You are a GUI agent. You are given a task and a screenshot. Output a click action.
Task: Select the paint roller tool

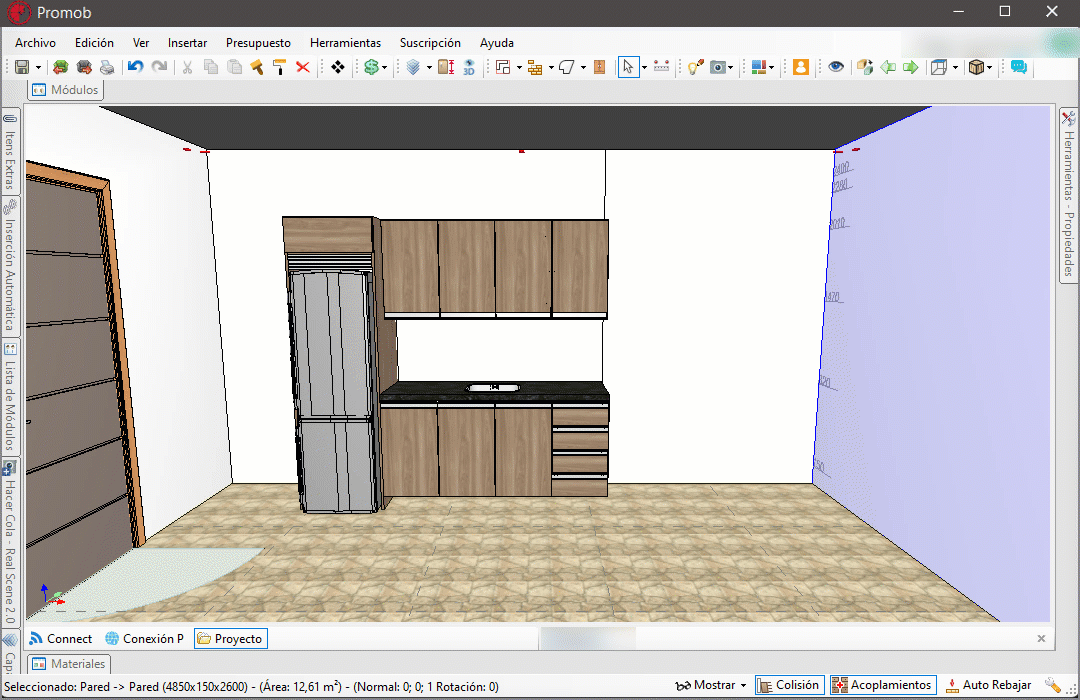click(280, 67)
